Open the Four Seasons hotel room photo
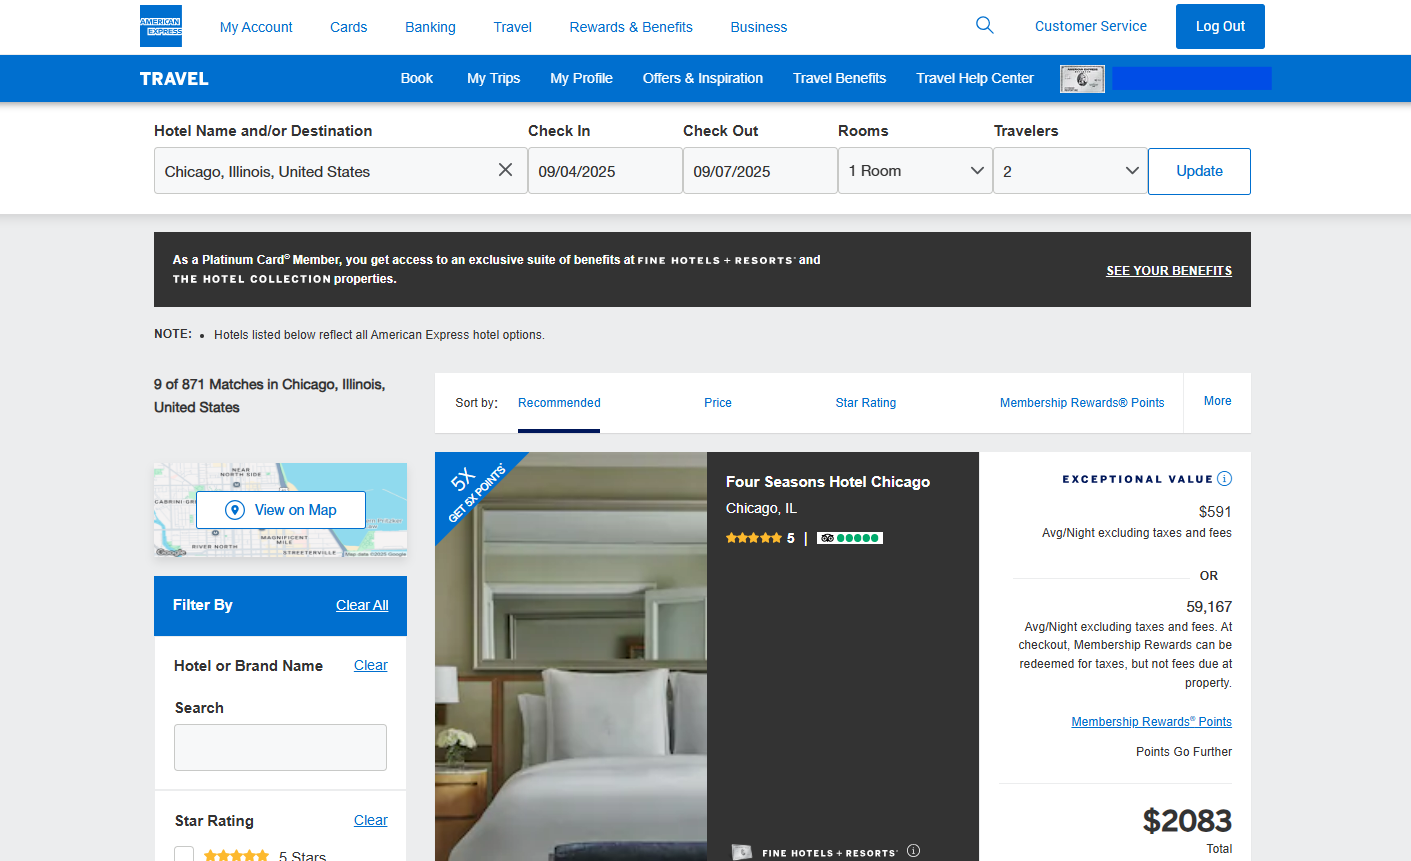1411x861 pixels. point(570,680)
